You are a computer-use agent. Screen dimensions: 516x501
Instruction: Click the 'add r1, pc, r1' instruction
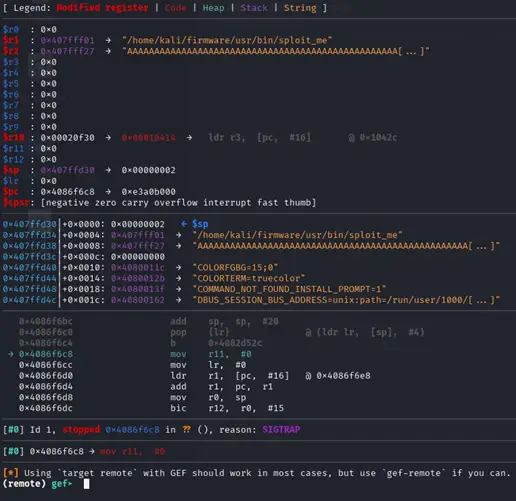click(221, 386)
